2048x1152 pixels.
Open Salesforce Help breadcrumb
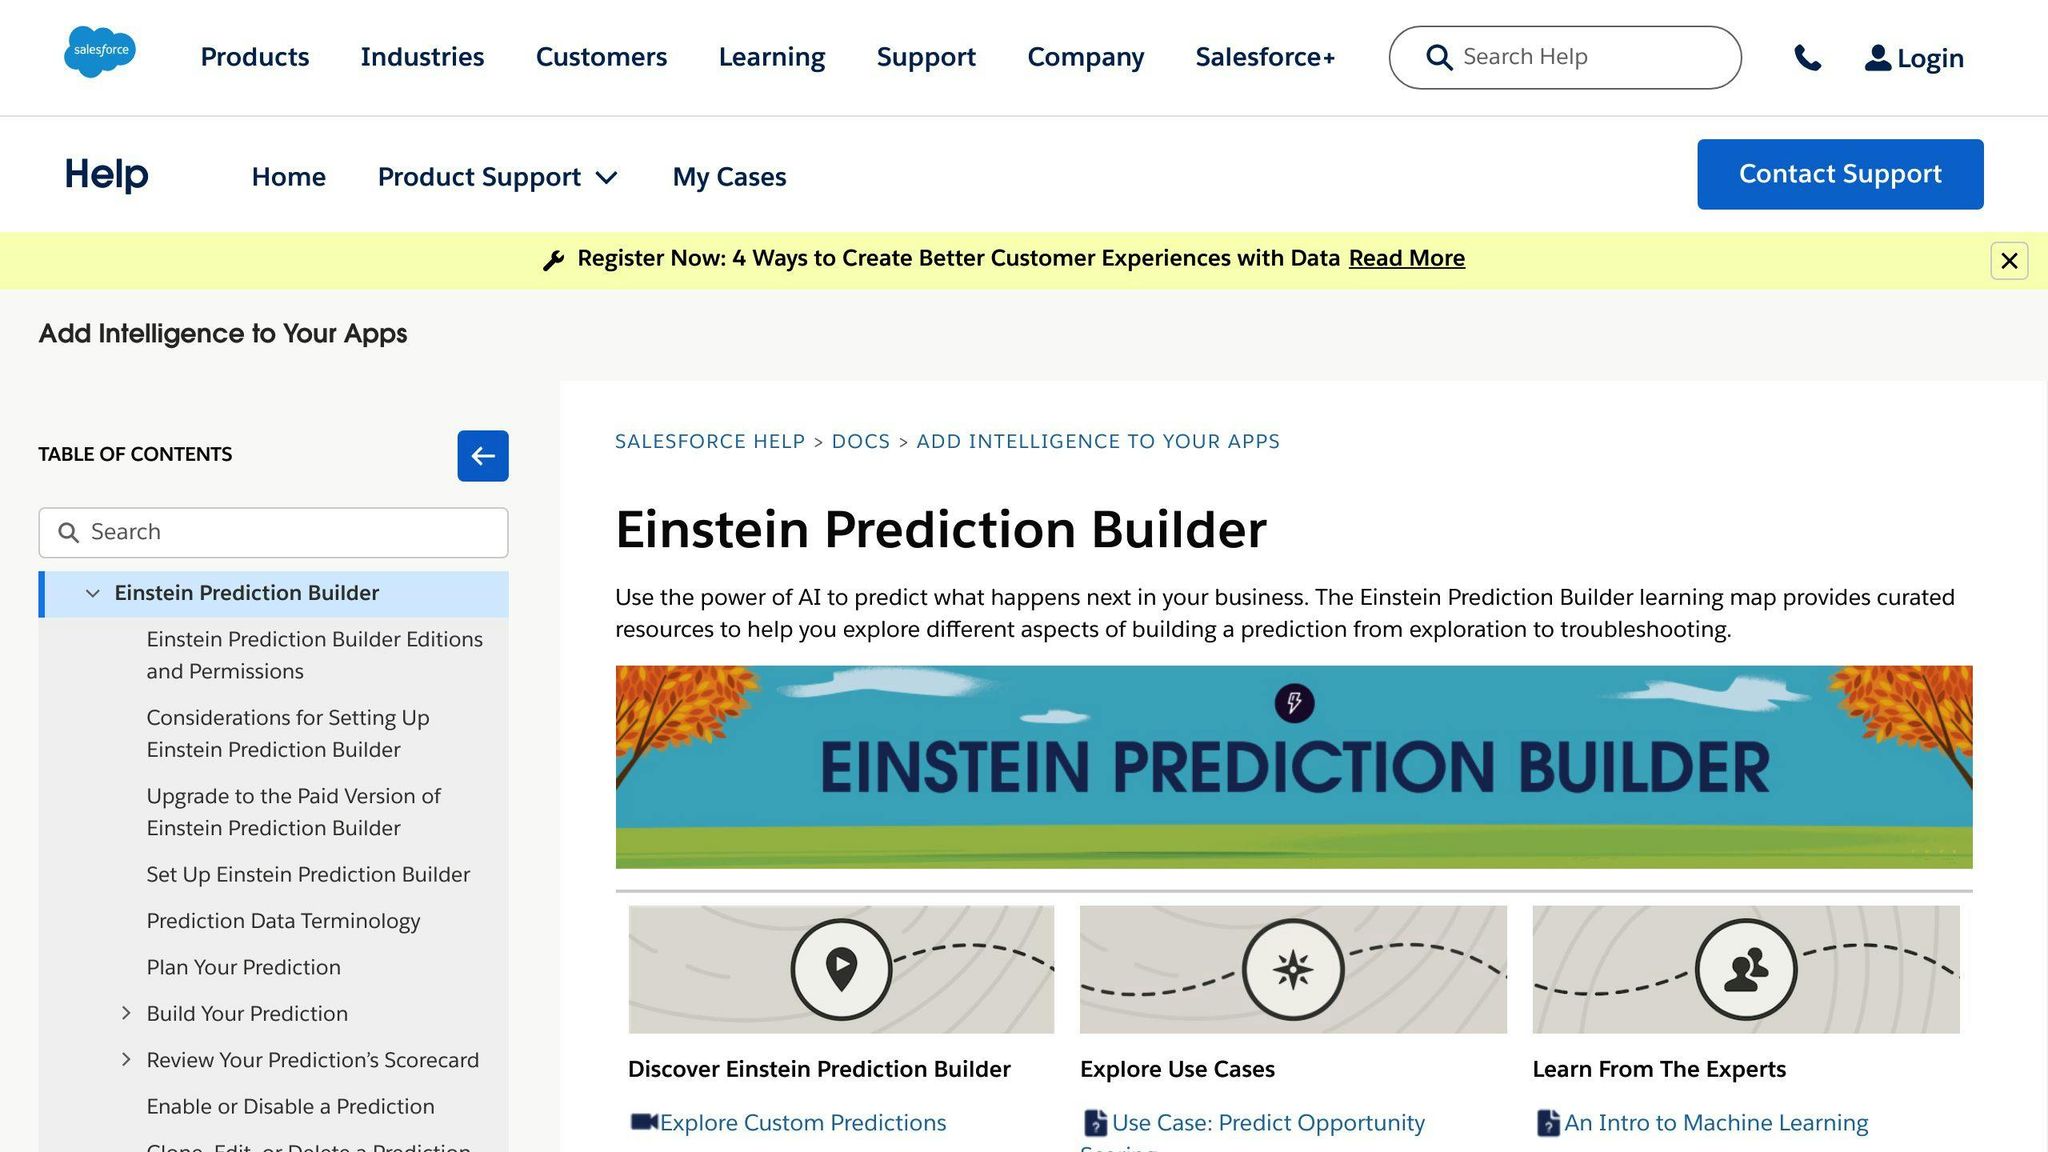[x=709, y=441]
